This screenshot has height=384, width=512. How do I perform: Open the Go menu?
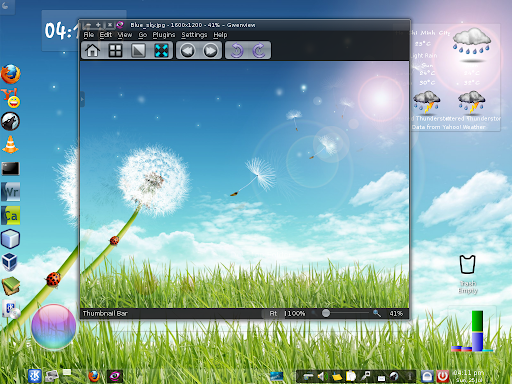[x=143, y=35]
